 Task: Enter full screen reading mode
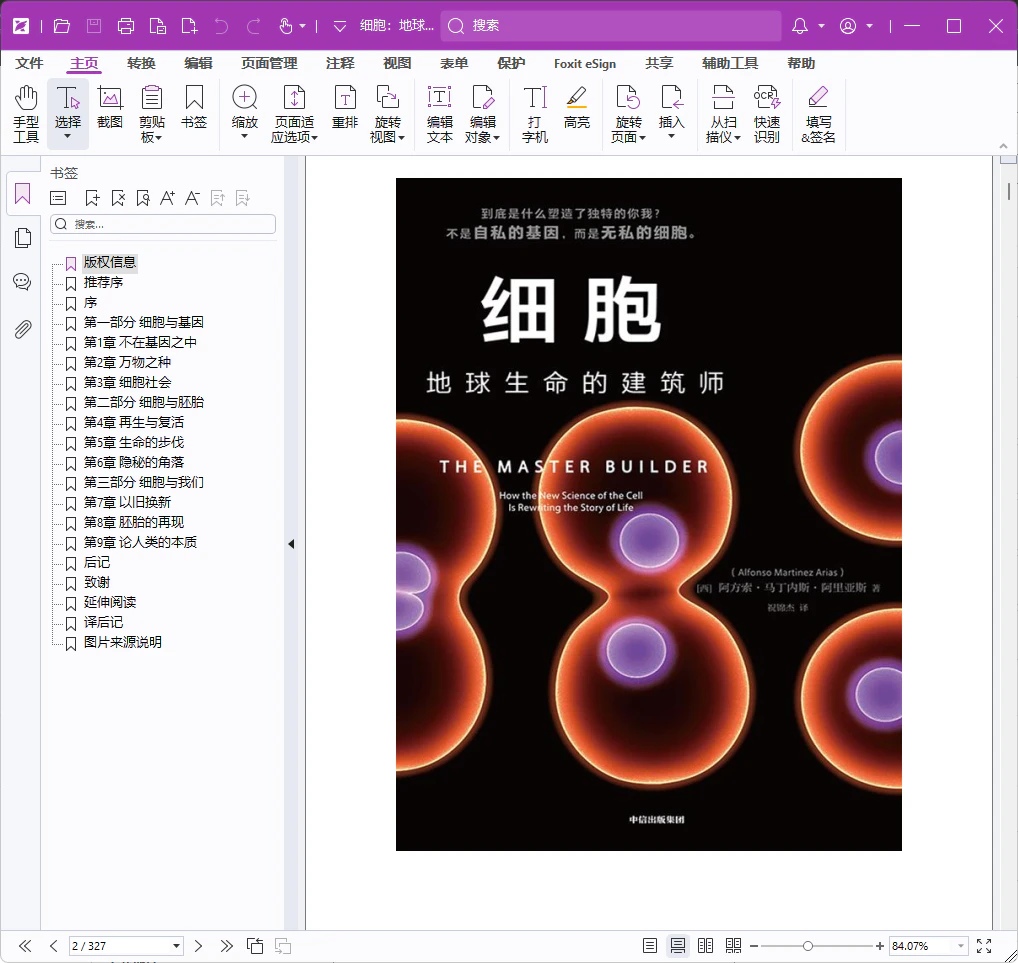[984, 945]
